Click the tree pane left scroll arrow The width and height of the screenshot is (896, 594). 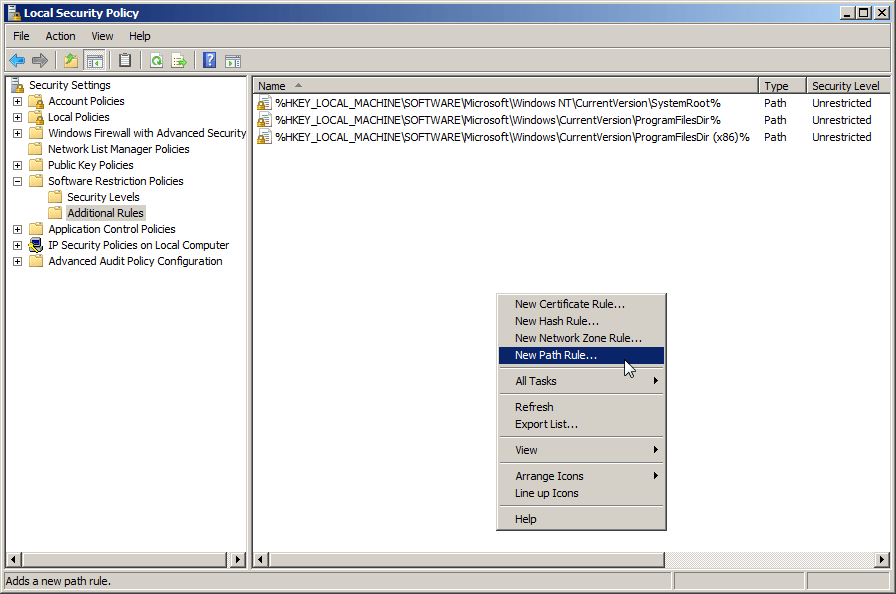pyautogui.click(x=14, y=560)
